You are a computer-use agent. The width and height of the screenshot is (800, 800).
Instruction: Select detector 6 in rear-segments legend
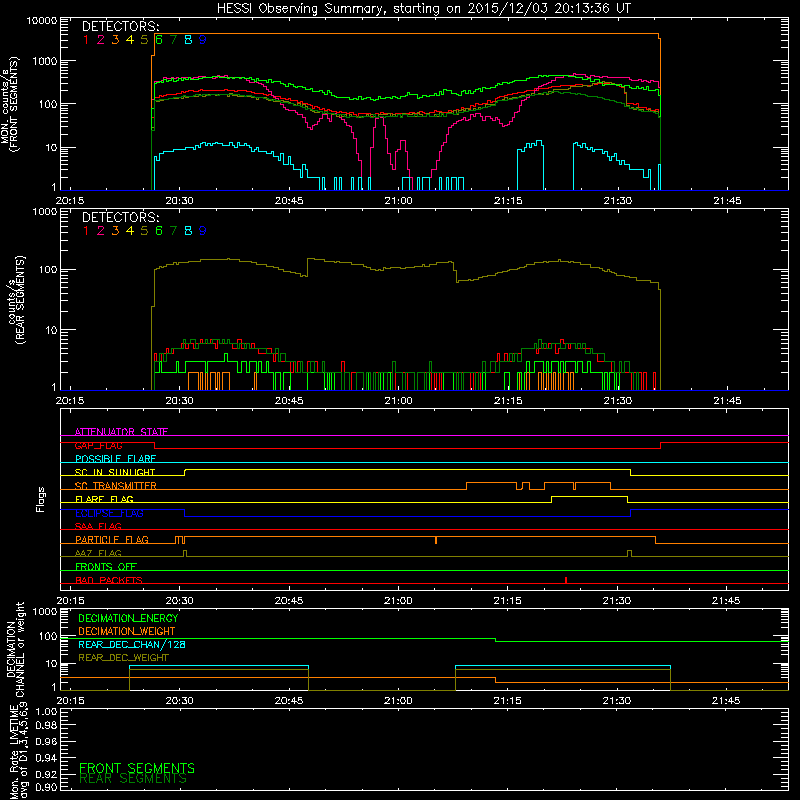tap(159, 231)
